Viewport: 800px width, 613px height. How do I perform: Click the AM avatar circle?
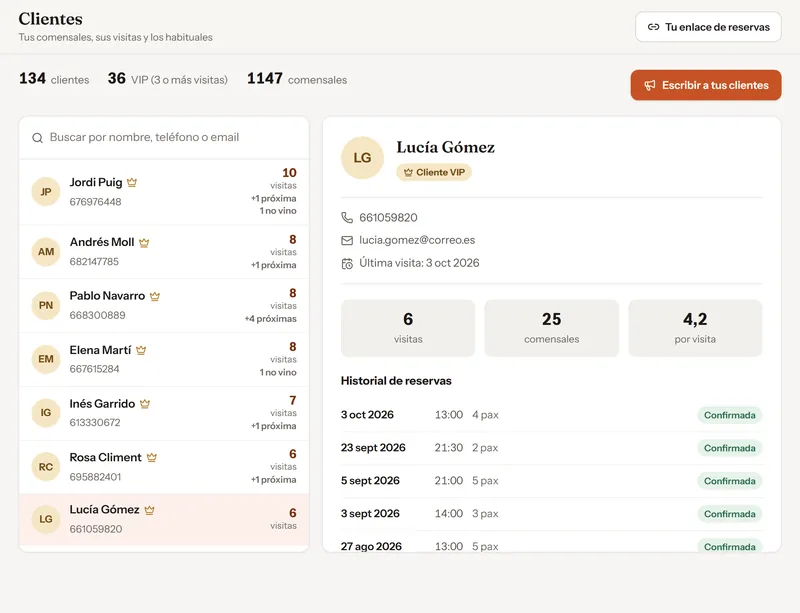coord(46,252)
